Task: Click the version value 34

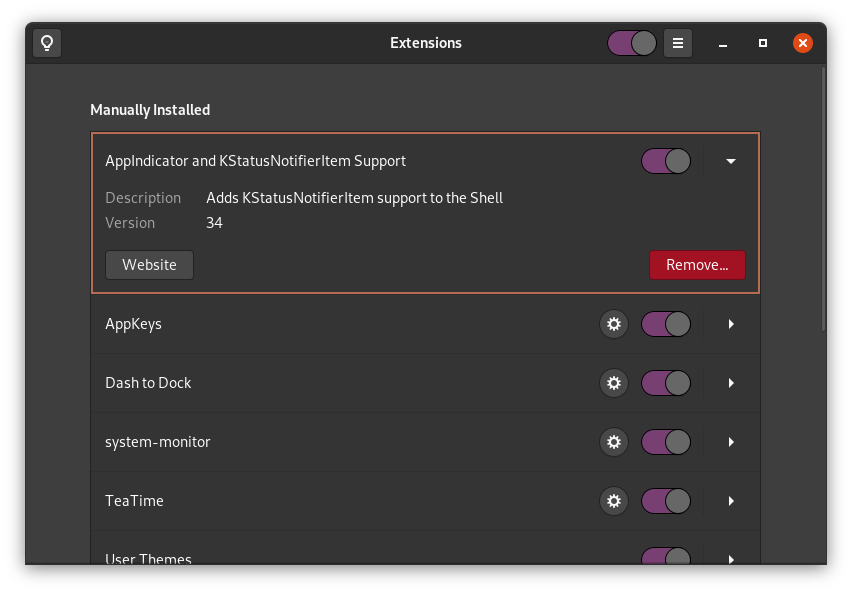Action: pos(214,223)
